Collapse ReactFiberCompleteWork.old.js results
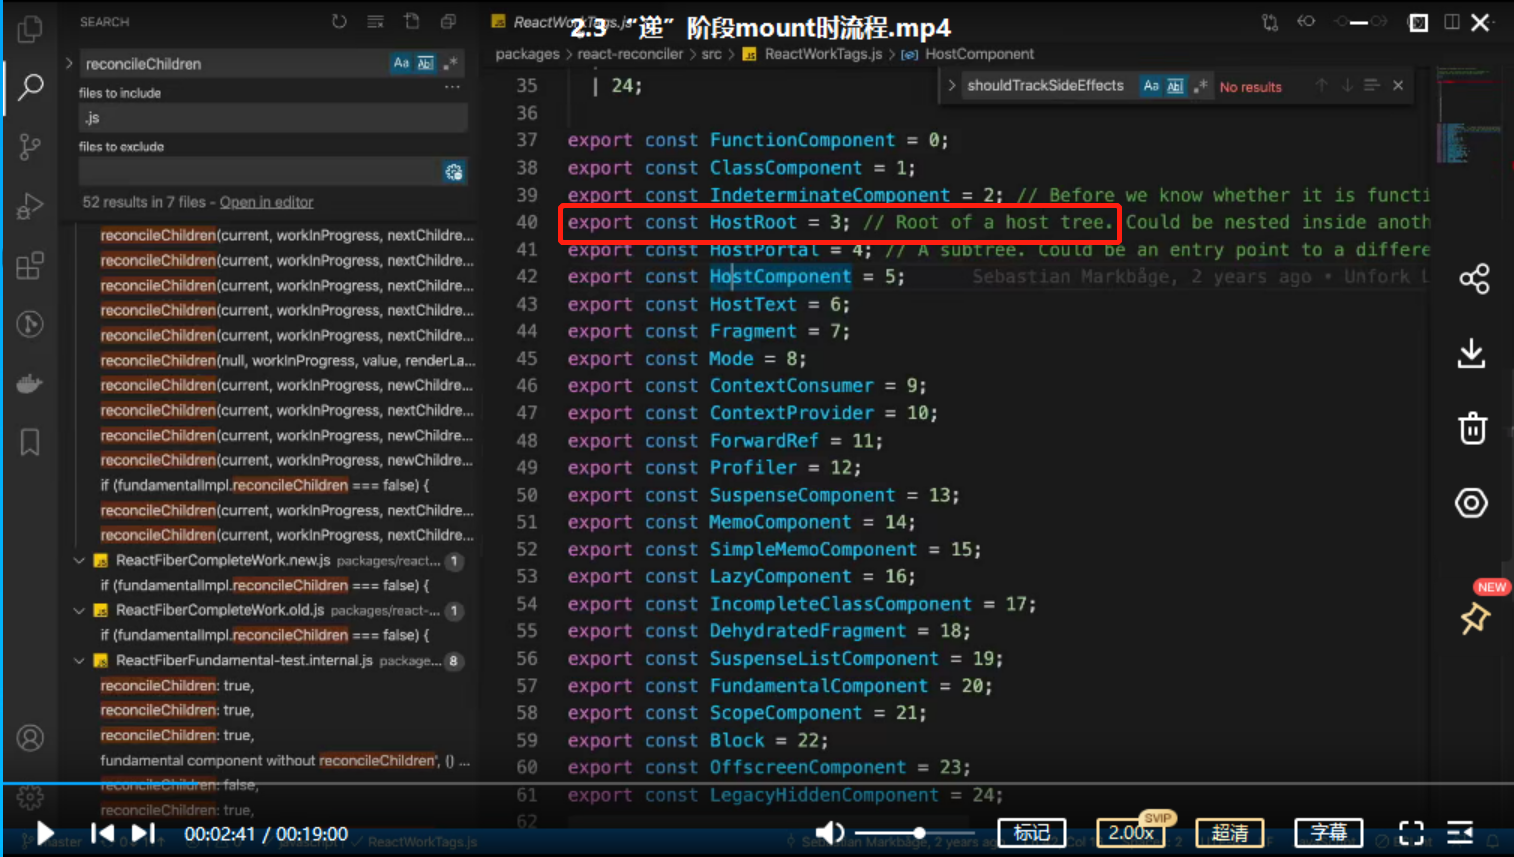Viewport: 1514px width, 857px height. 80,610
